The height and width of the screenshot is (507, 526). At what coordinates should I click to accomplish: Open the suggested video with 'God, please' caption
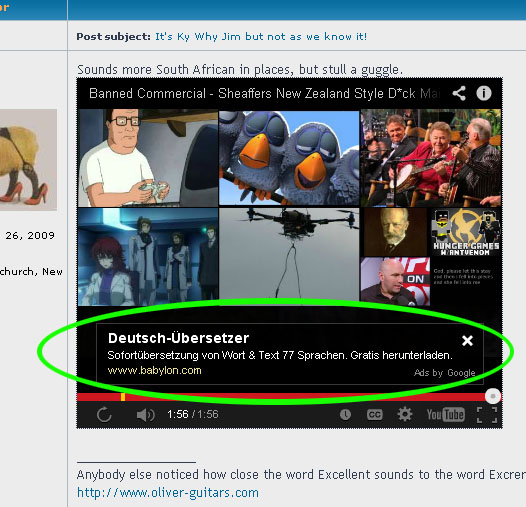(x=466, y=282)
